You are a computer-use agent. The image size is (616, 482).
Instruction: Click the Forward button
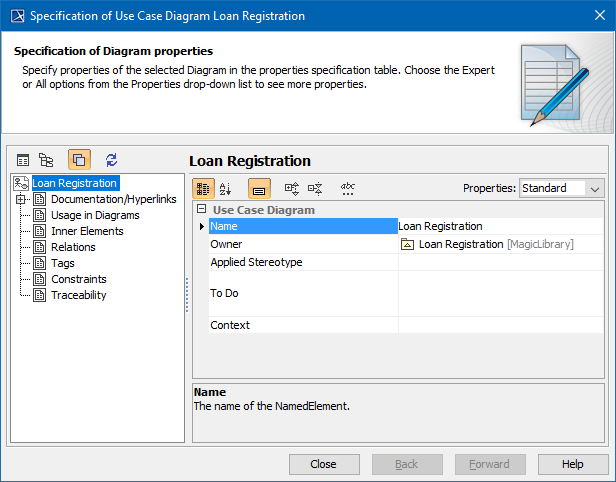click(x=490, y=464)
